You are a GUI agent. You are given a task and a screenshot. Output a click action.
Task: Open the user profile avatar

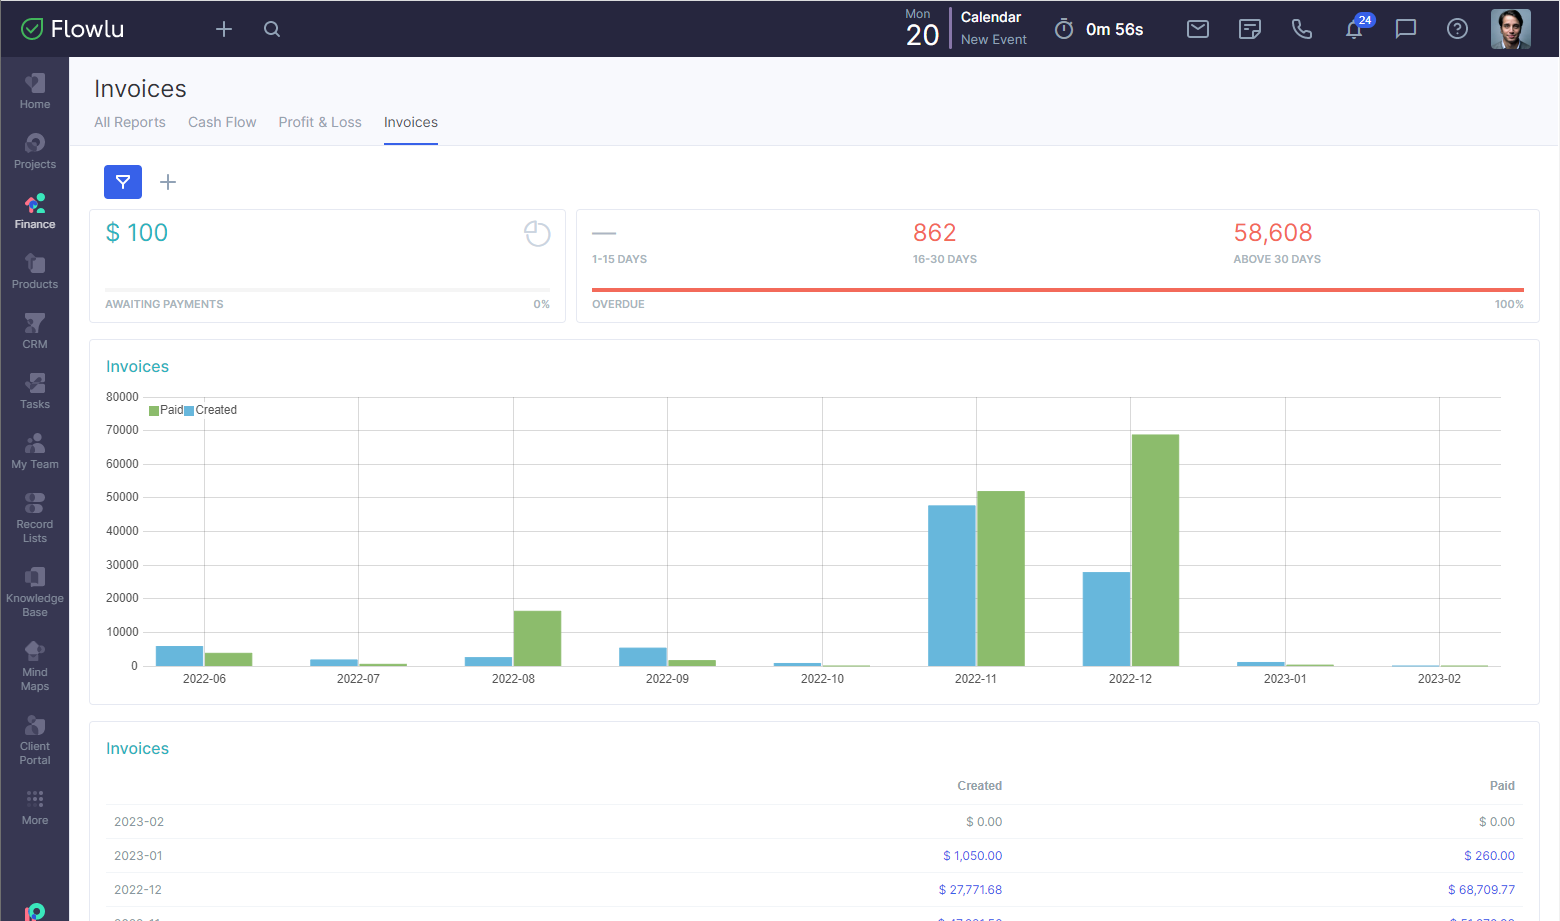[x=1510, y=29]
